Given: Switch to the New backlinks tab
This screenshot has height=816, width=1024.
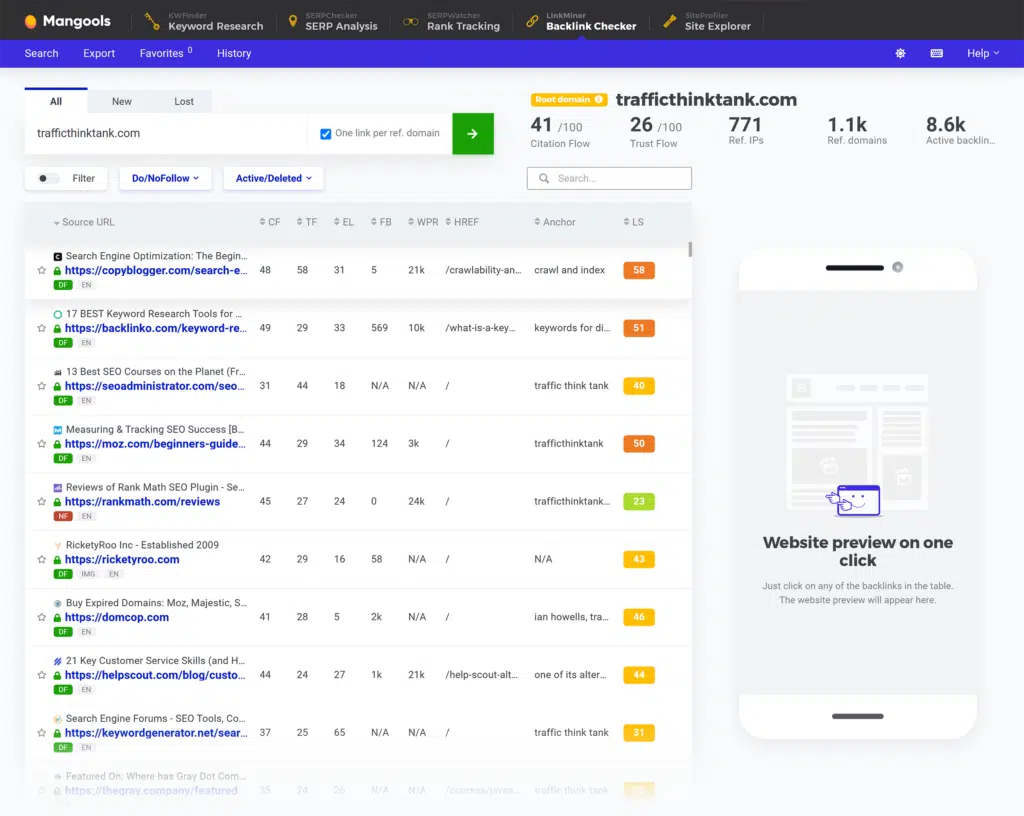Looking at the screenshot, I should tap(122, 102).
